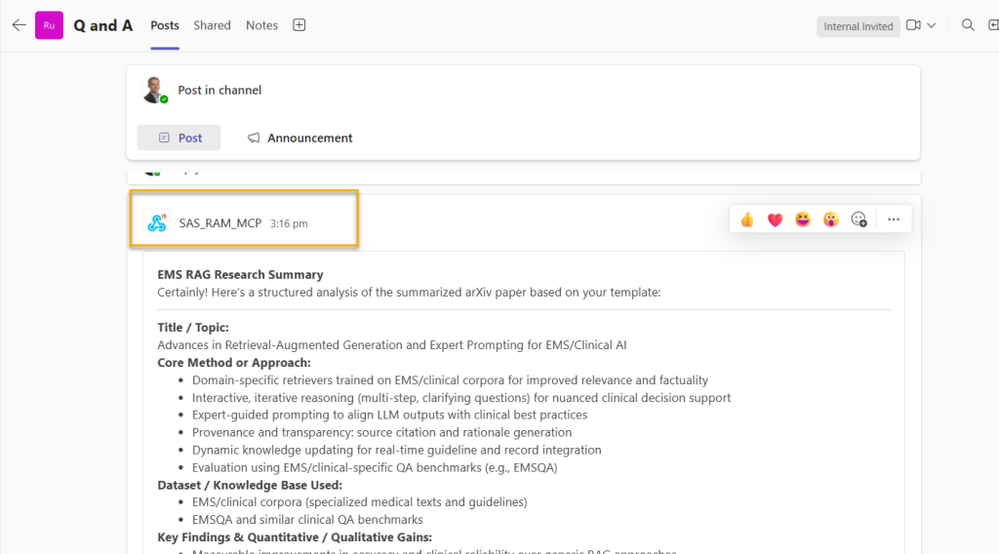Open the Ru channel avatar
Screen dimensions: 999x554
49,25
